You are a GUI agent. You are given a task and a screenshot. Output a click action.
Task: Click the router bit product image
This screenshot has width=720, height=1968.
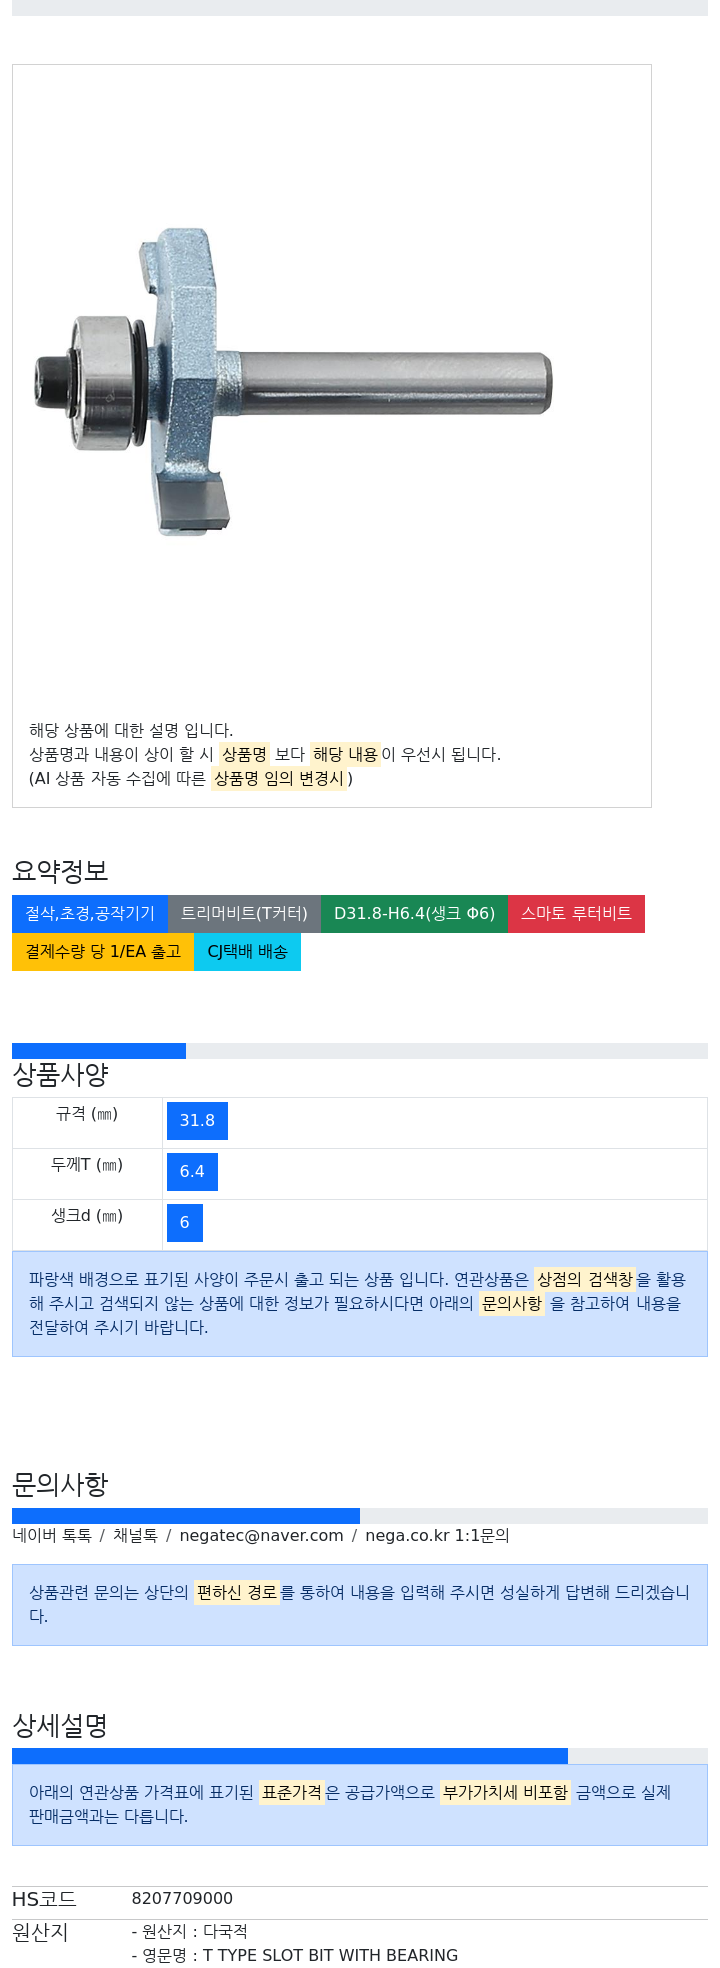(292, 382)
